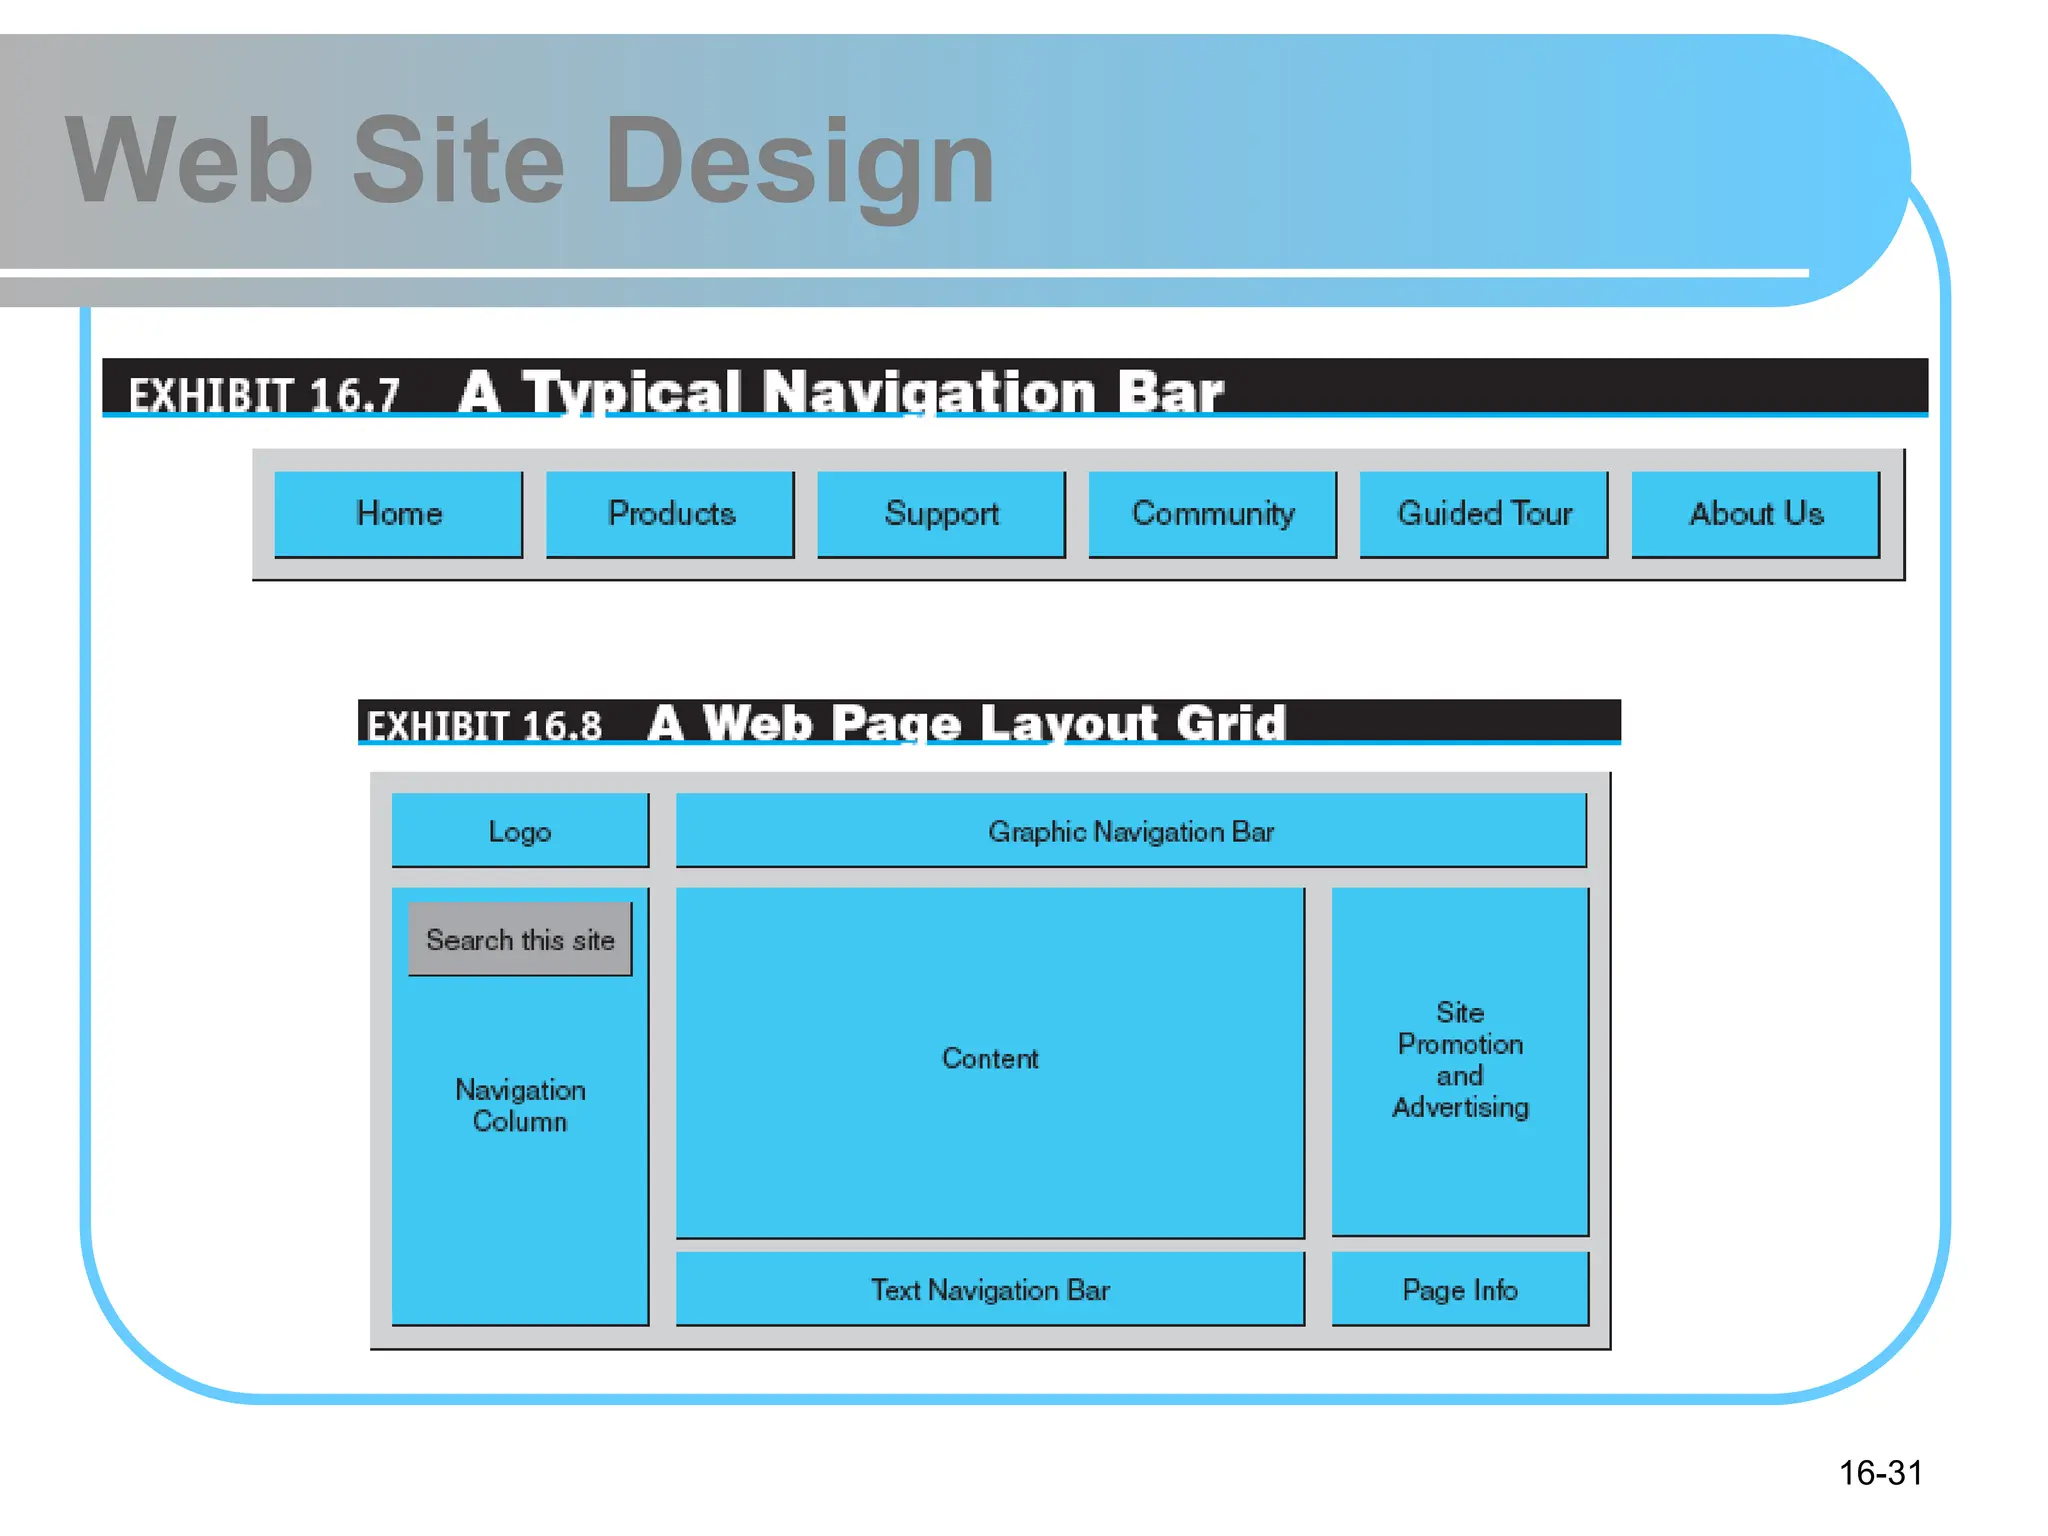Click the Text Navigation Bar block
Image resolution: width=2048 pixels, height=1536 pixels.
(990, 1289)
